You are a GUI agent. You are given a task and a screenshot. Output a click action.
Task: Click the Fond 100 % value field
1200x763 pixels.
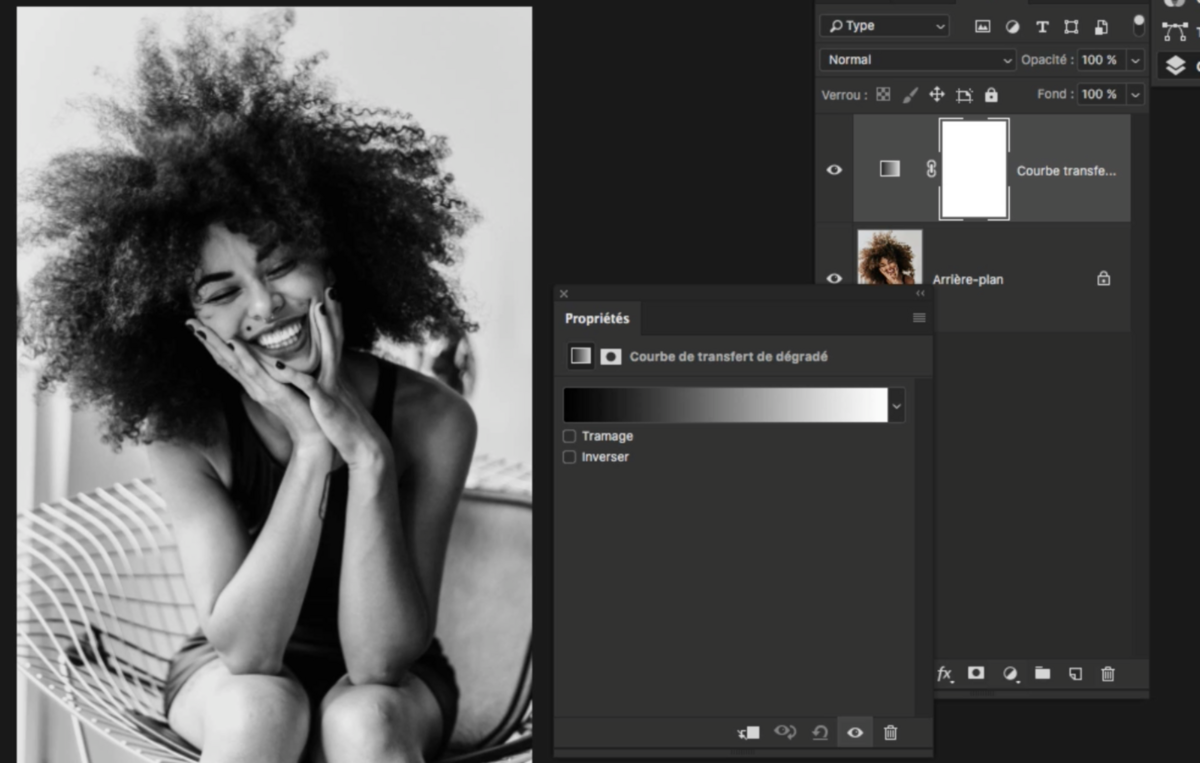pos(1101,94)
